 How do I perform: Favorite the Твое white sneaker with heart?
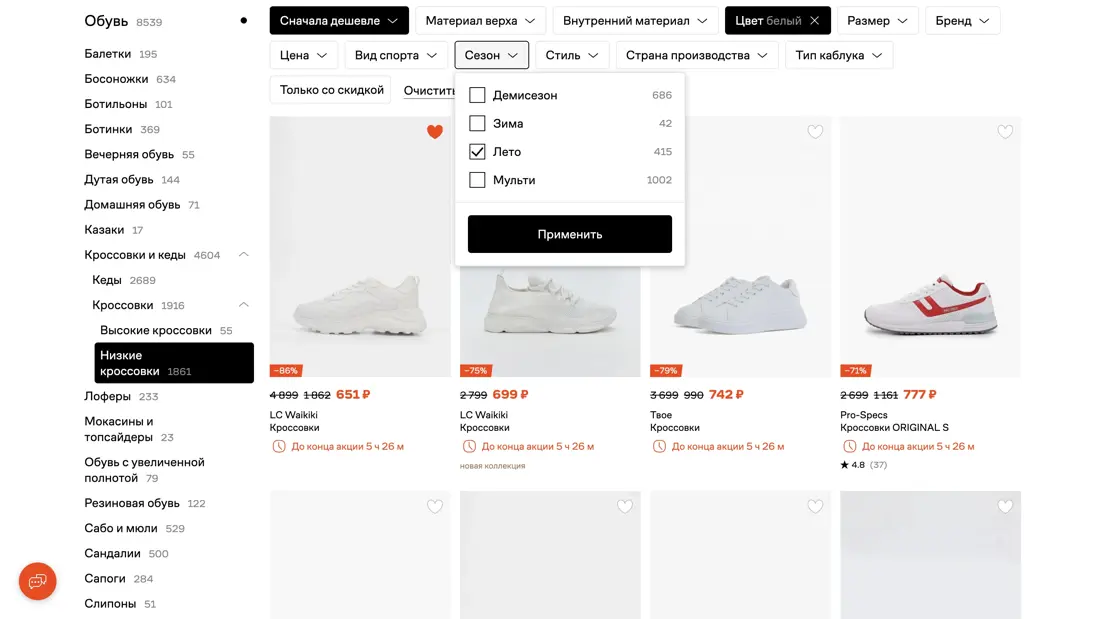point(815,132)
